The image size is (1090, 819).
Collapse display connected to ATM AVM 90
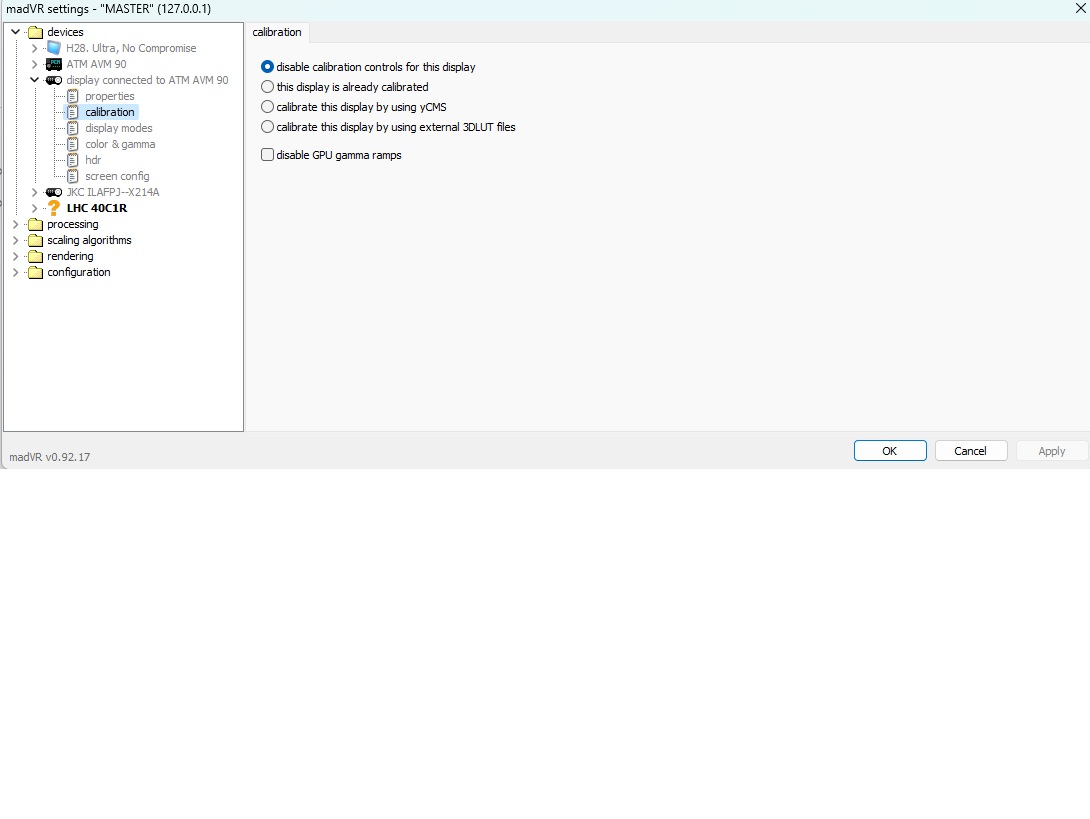point(34,80)
